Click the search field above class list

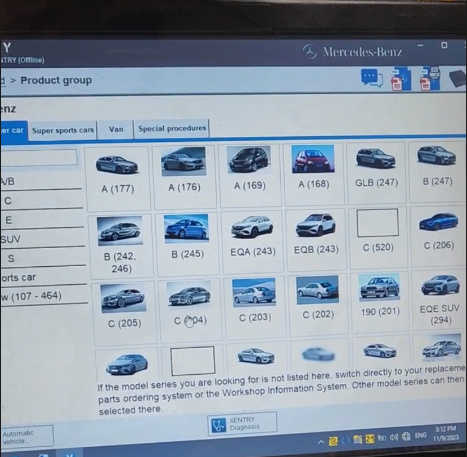pos(39,157)
